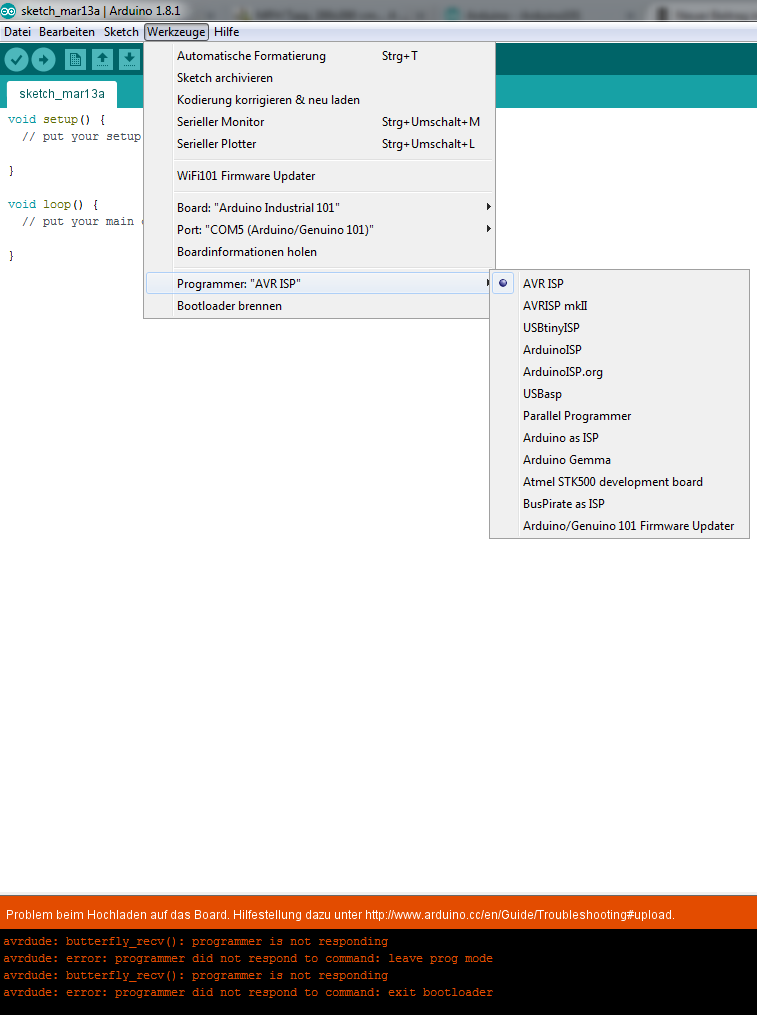Click the Save sketch down-arrow icon
Screen dimensions: 757x1015
[130, 60]
